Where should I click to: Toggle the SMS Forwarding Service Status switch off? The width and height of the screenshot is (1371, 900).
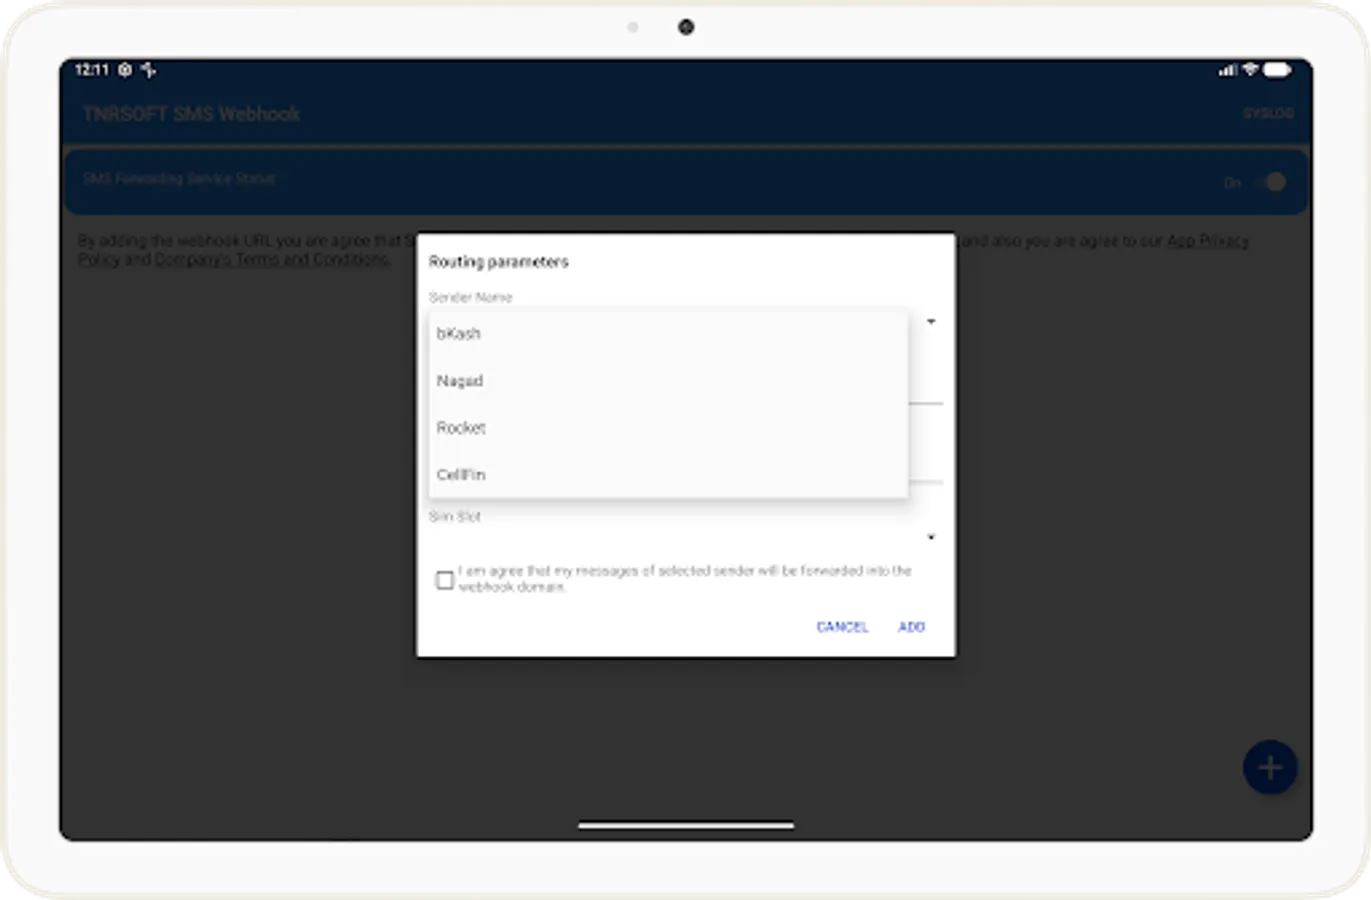[x=1271, y=180]
